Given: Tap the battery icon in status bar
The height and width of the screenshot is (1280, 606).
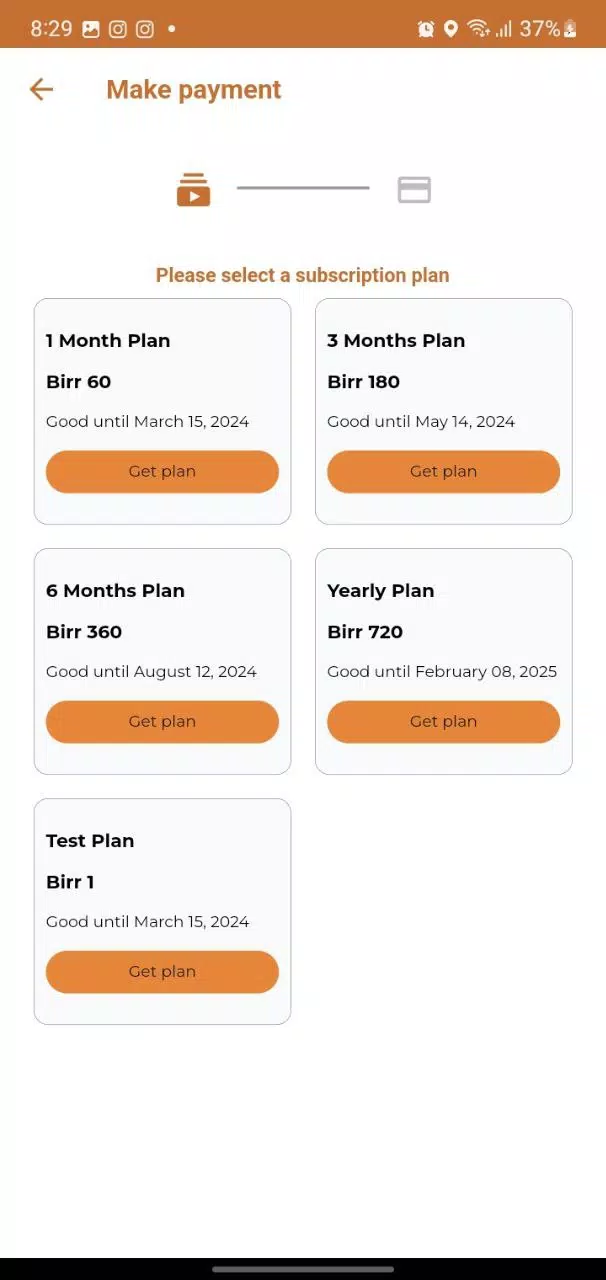Looking at the screenshot, I should tap(570, 29).
